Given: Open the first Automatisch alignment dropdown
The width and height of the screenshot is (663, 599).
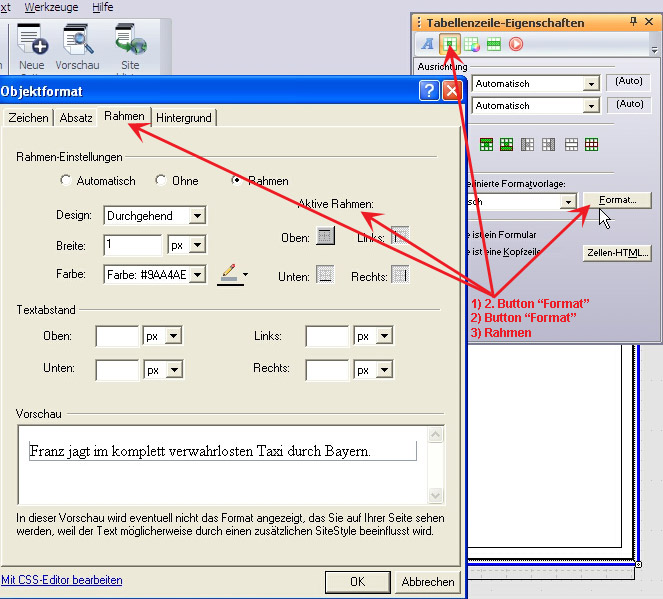Looking at the screenshot, I should pyautogui.click(x=536, y=84).
